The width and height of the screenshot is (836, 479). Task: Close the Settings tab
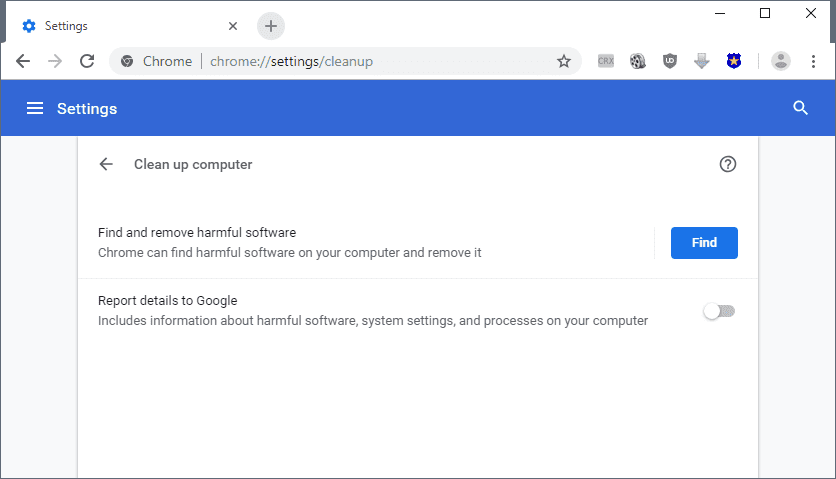click(x=233, y=26)
